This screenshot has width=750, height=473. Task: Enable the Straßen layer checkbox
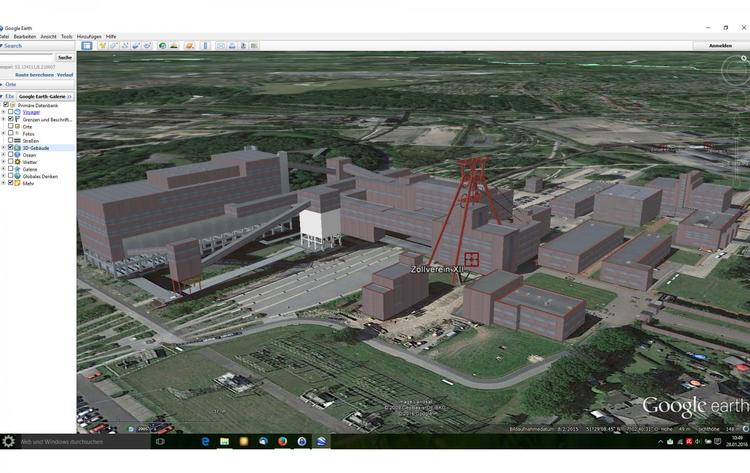point(11,141)
